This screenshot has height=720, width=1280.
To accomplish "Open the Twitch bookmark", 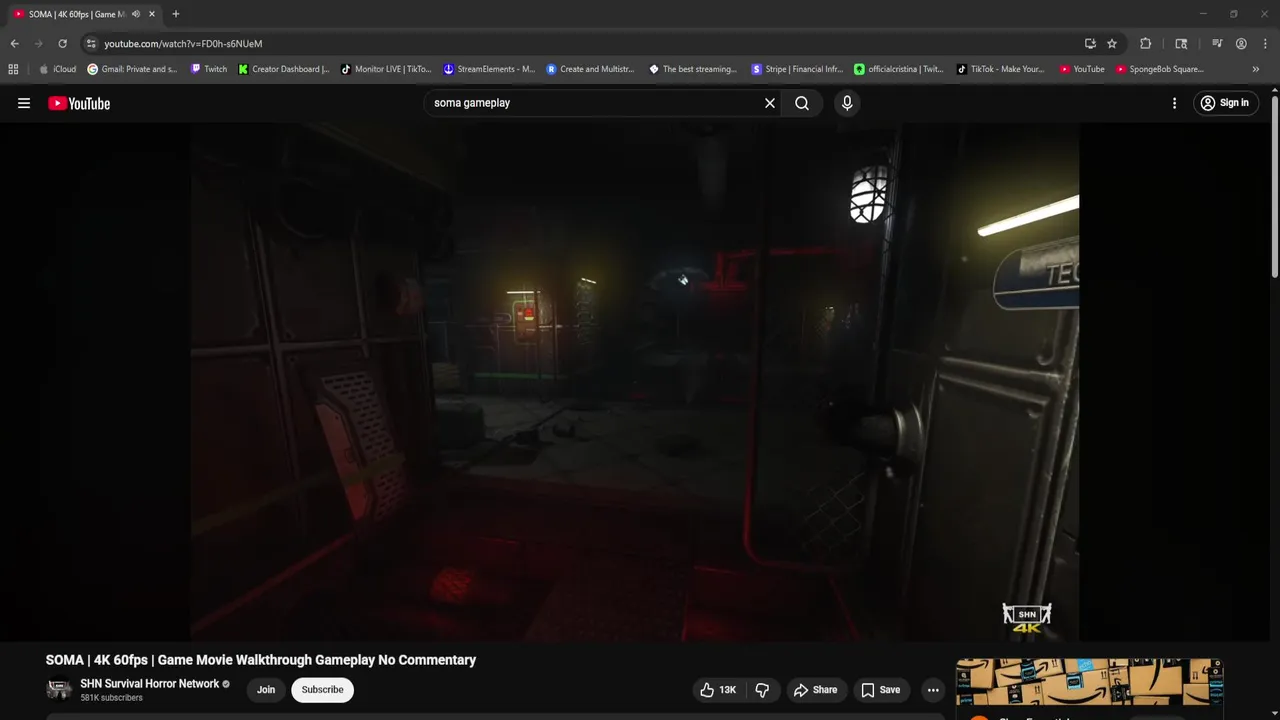I will click(209, 69).
